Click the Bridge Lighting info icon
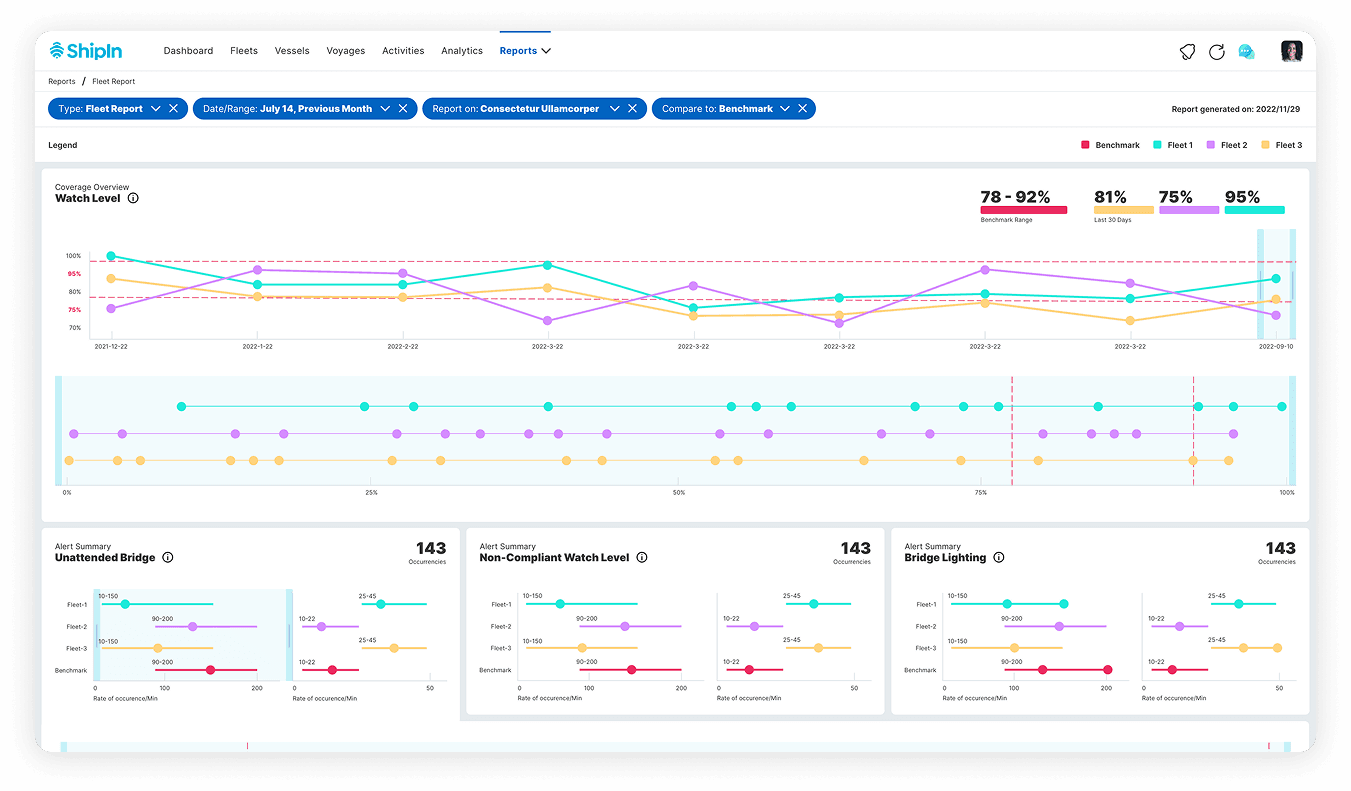This screenshot has height=791, width=1351. (998, 557)
